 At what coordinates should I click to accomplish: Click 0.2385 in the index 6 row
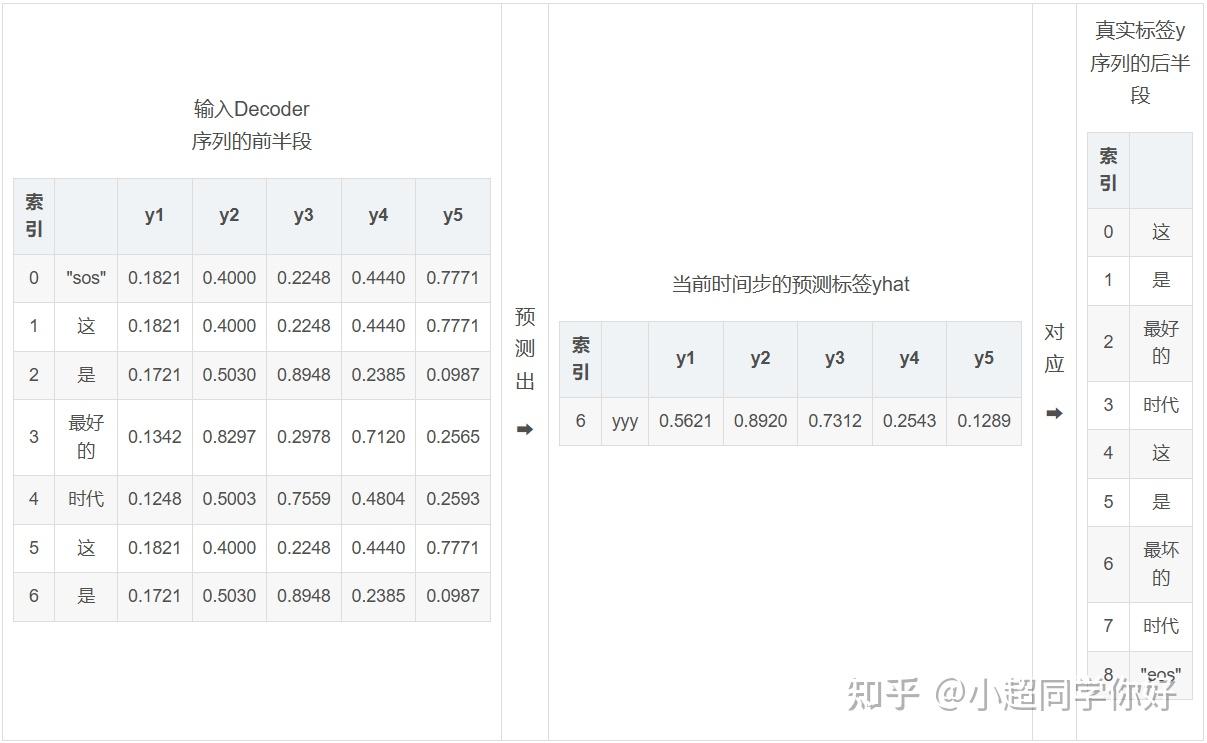(x=378, y=596)
